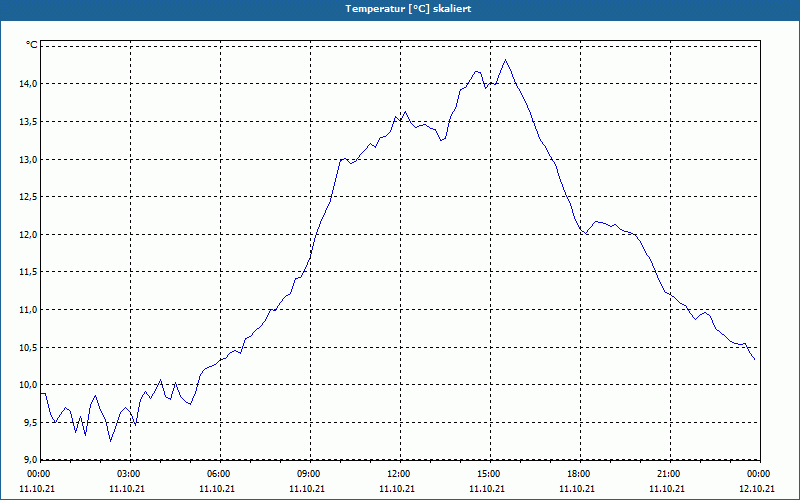800x500 pixels.
Task: Click the °C unit label on the axis
Action: pyautogui.click(x=32, y=45)
